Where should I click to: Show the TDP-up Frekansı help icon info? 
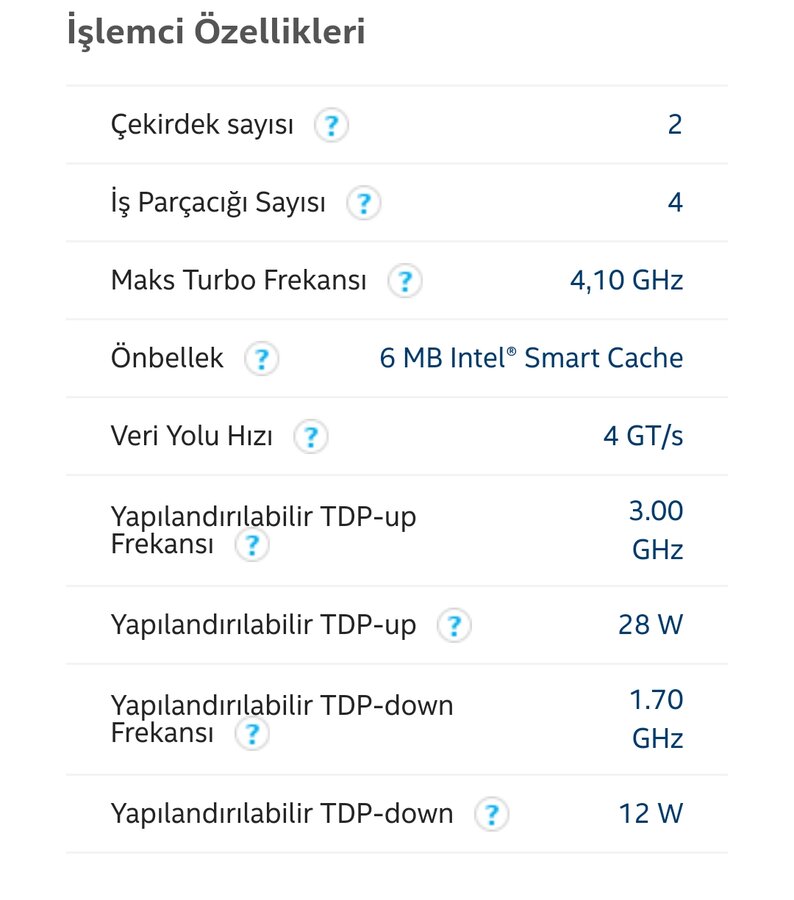coord(252,546)
